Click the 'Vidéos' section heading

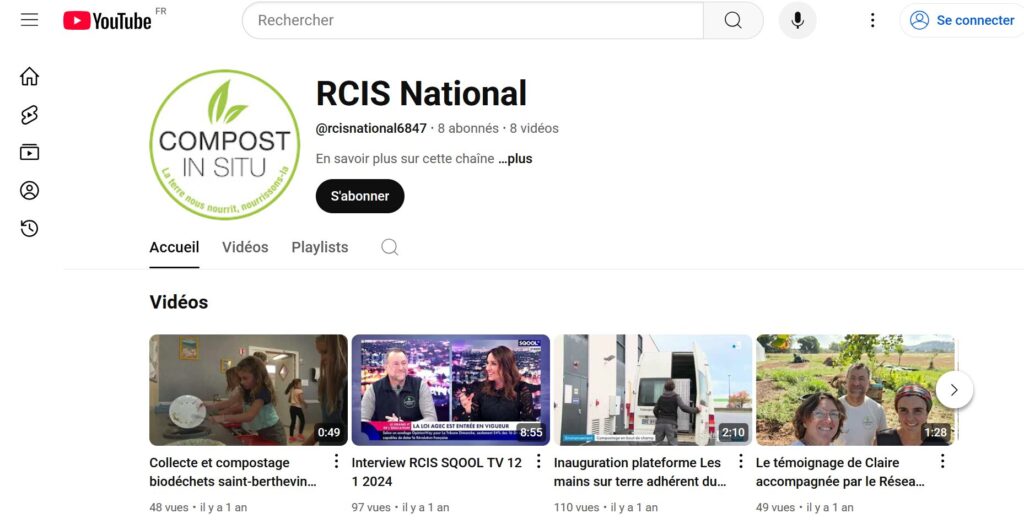coord(179,303)
